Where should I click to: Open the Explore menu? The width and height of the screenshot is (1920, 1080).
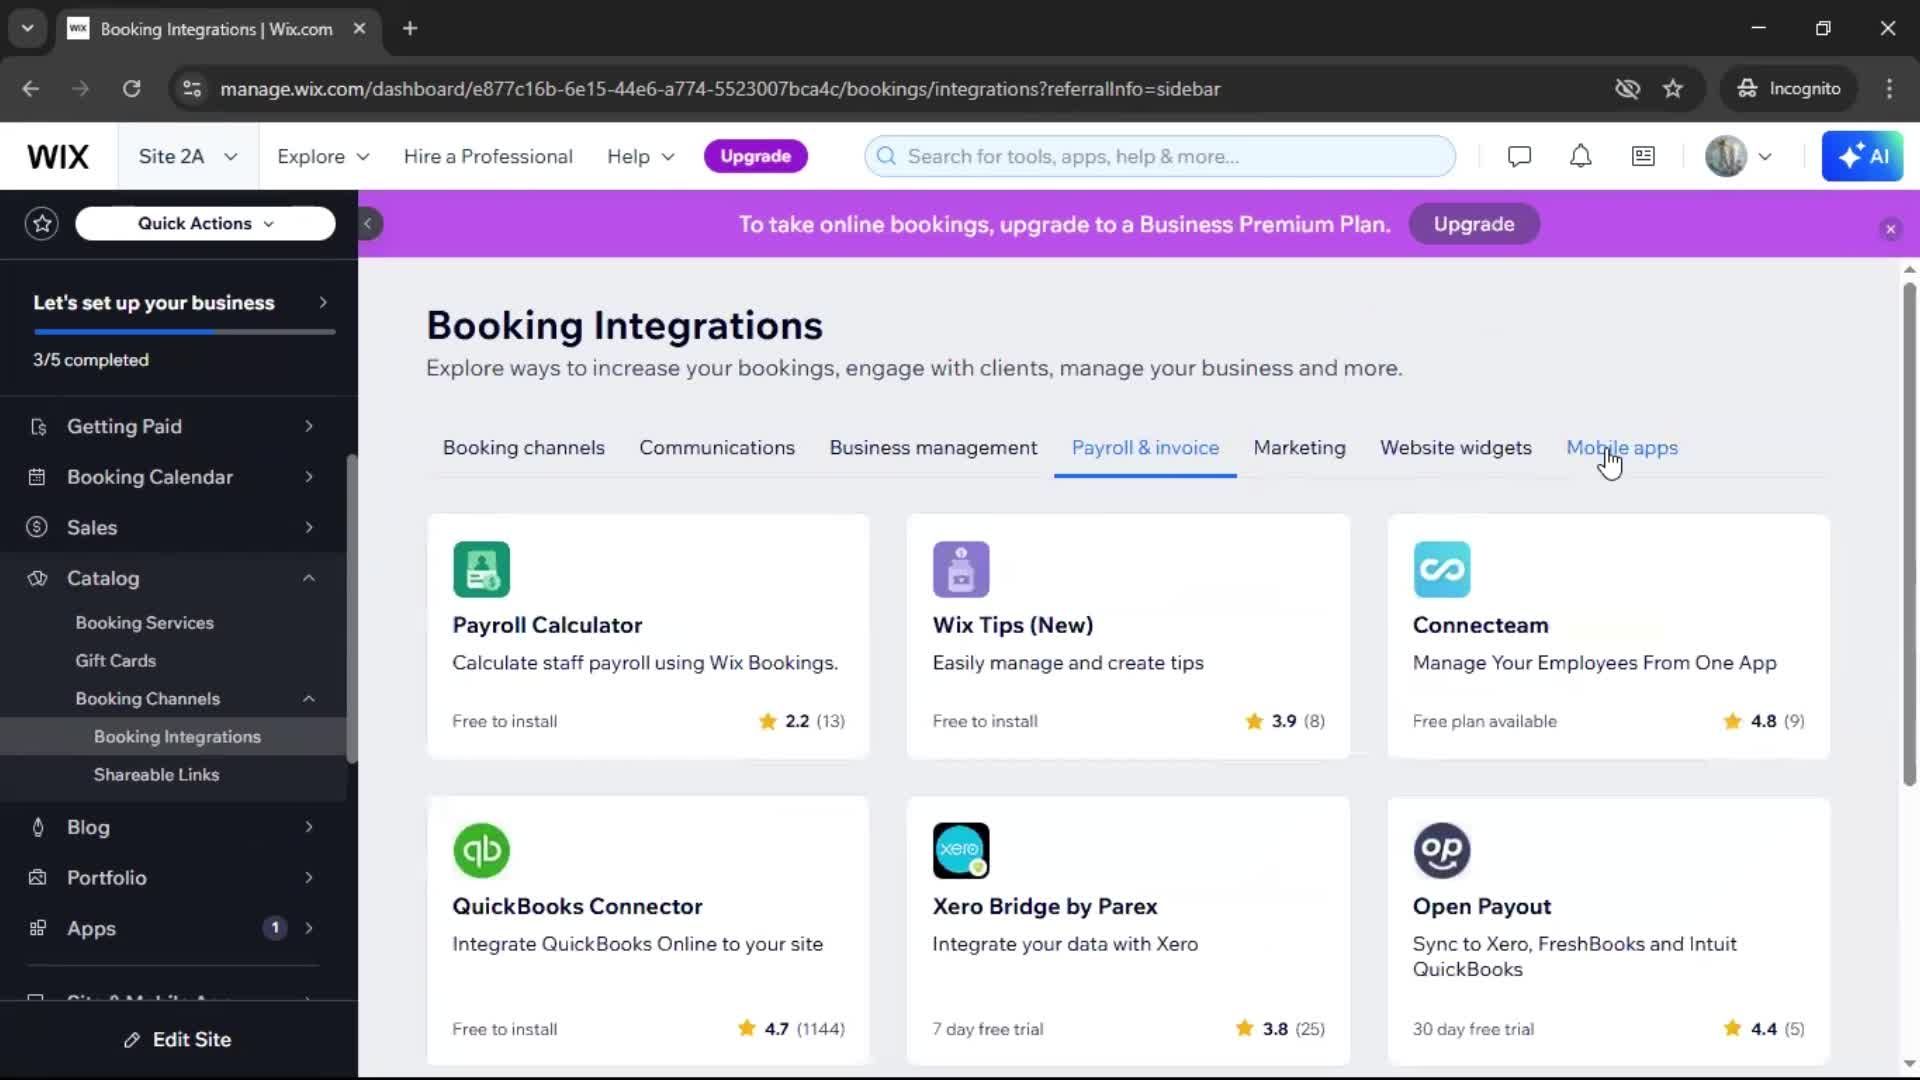coord(323,157)
